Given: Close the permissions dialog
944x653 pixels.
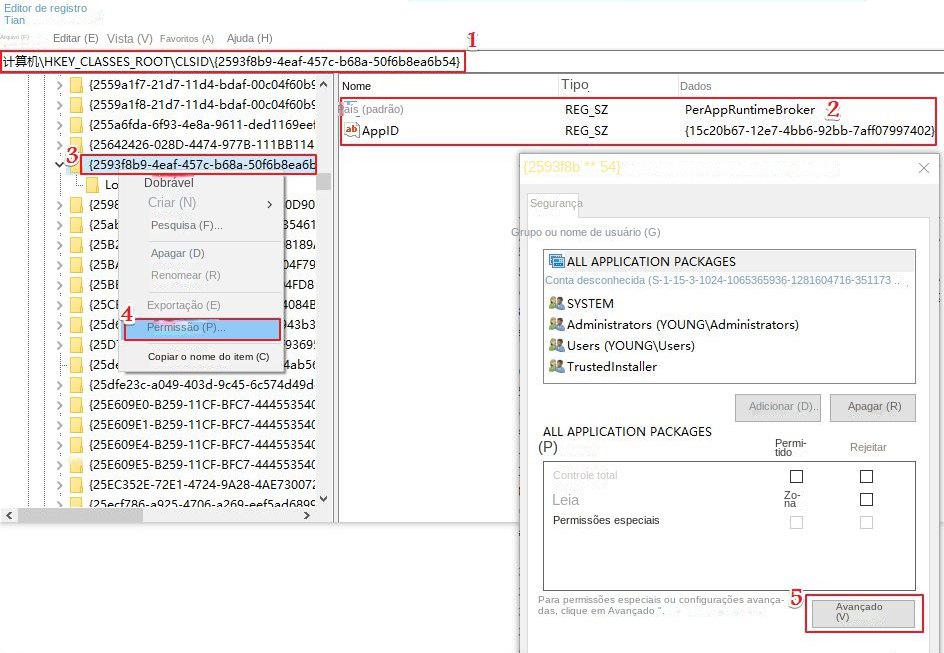Looking at the screenshot, I should [x=924, y=168].
